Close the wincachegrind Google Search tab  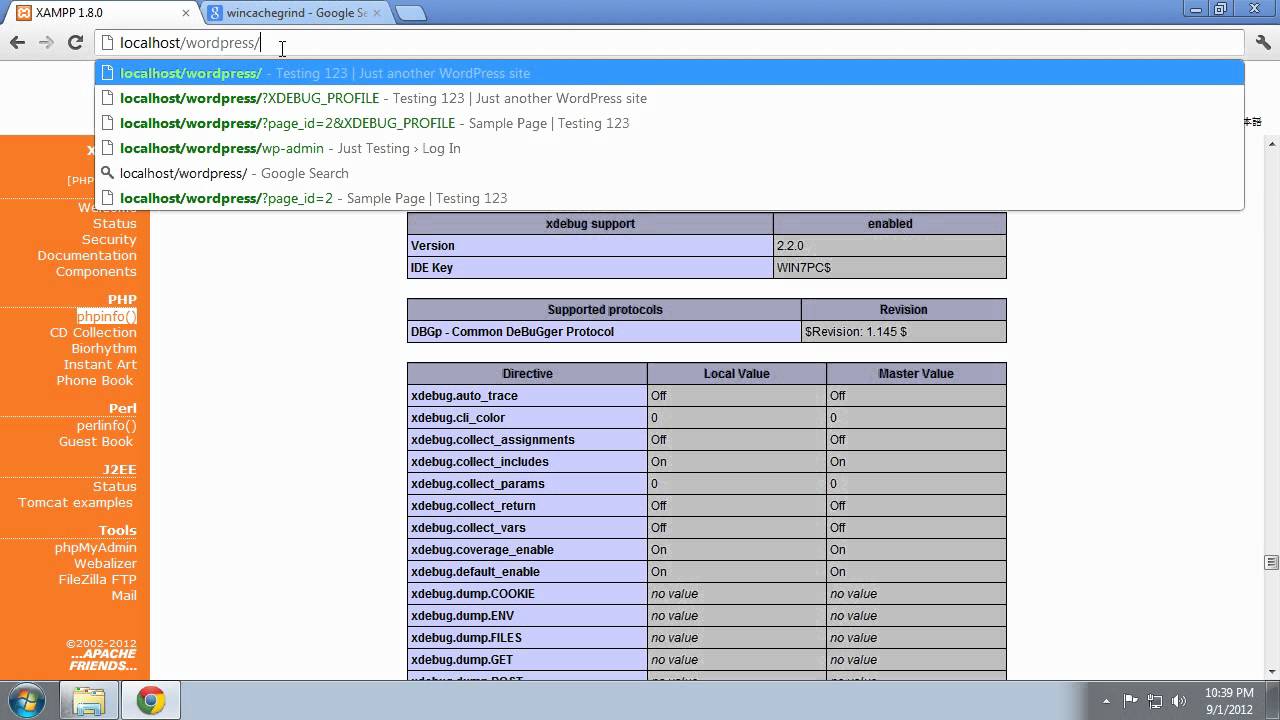pyautogui.click(x=377, y=13)
